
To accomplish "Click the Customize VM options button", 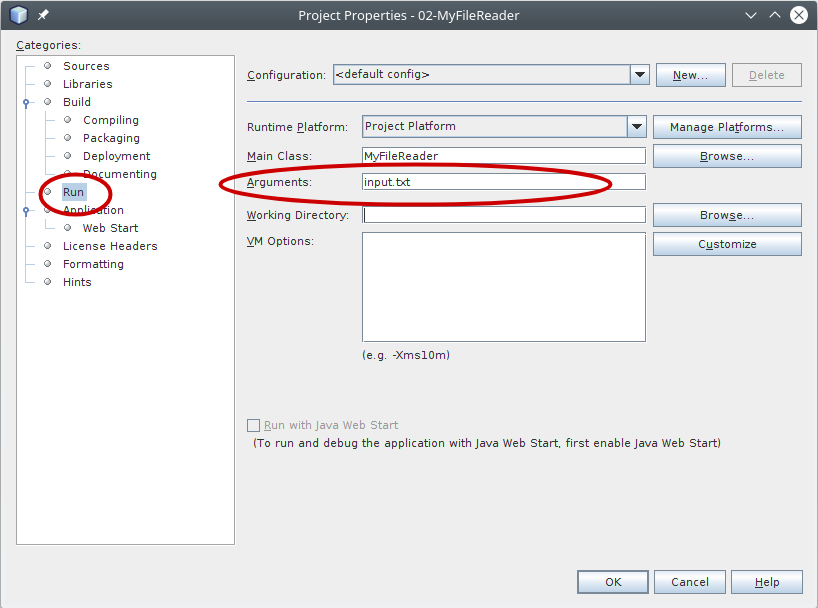I will 727,244.
